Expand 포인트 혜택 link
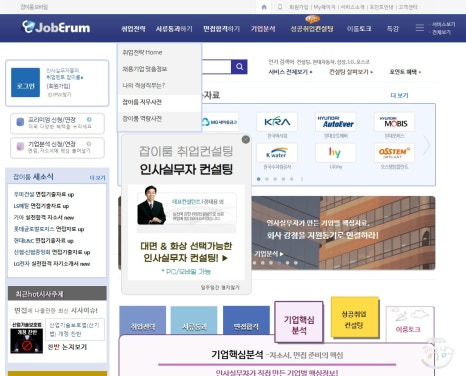Screen dimensions: 466x376 [x=405, y=72]
